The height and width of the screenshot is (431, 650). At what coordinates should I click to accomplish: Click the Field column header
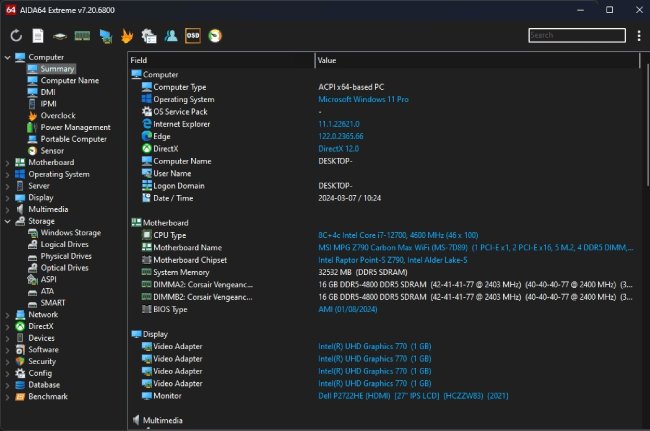coord(221,60)
